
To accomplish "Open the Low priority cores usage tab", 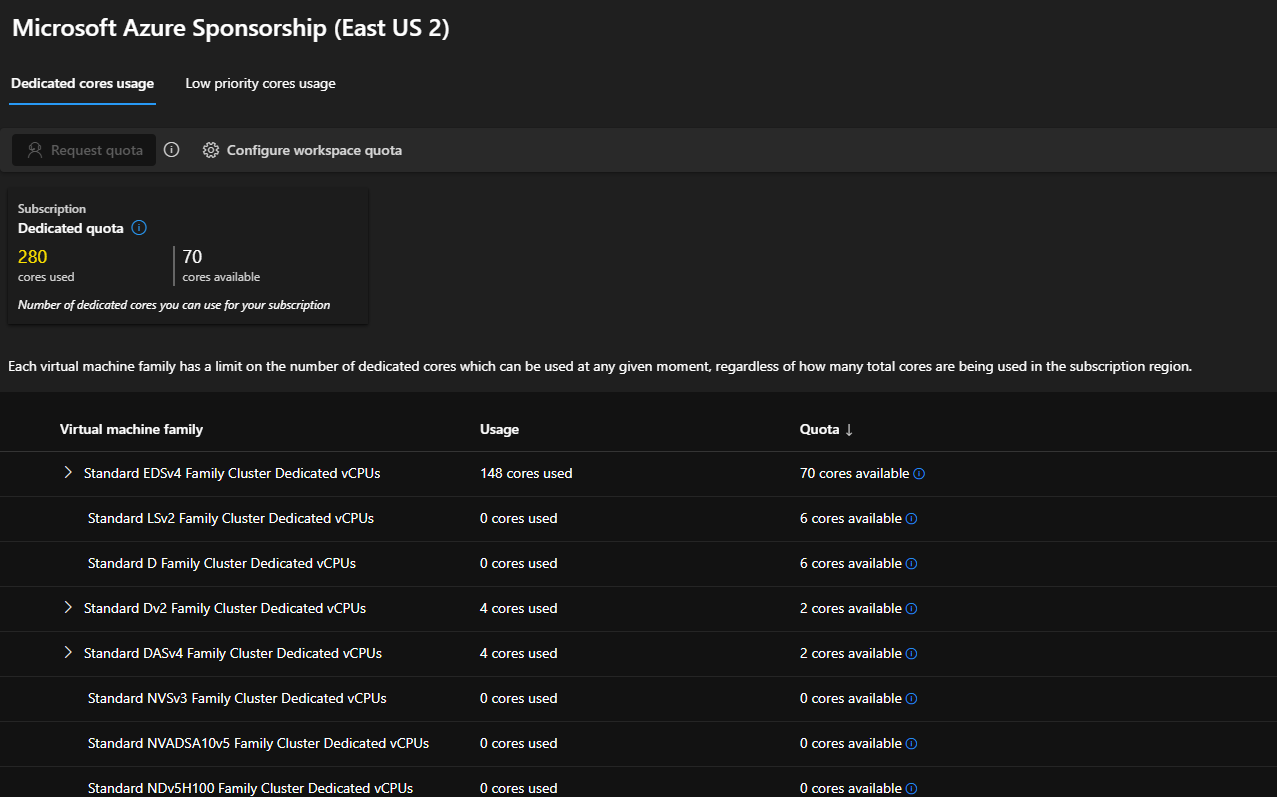I will (x=260, y=84).
